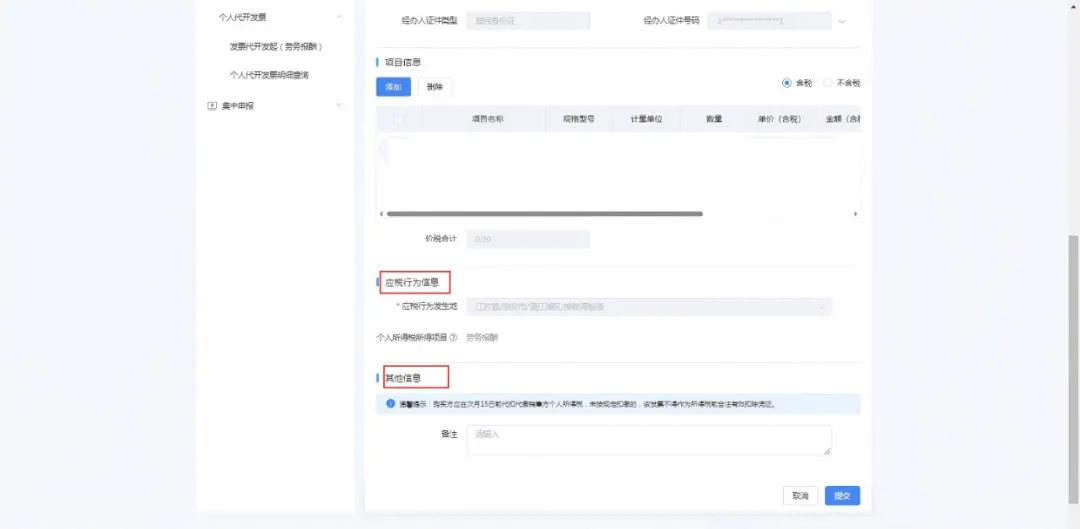
Task: Click the 计量单位 column header
Action: (x=646, y=119)
